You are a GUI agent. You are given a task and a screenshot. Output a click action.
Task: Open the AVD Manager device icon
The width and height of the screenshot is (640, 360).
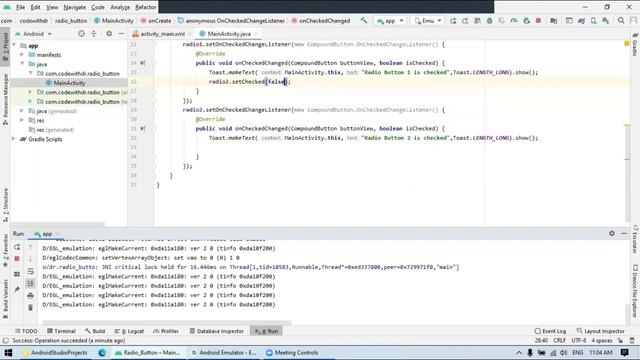(593, 20)
